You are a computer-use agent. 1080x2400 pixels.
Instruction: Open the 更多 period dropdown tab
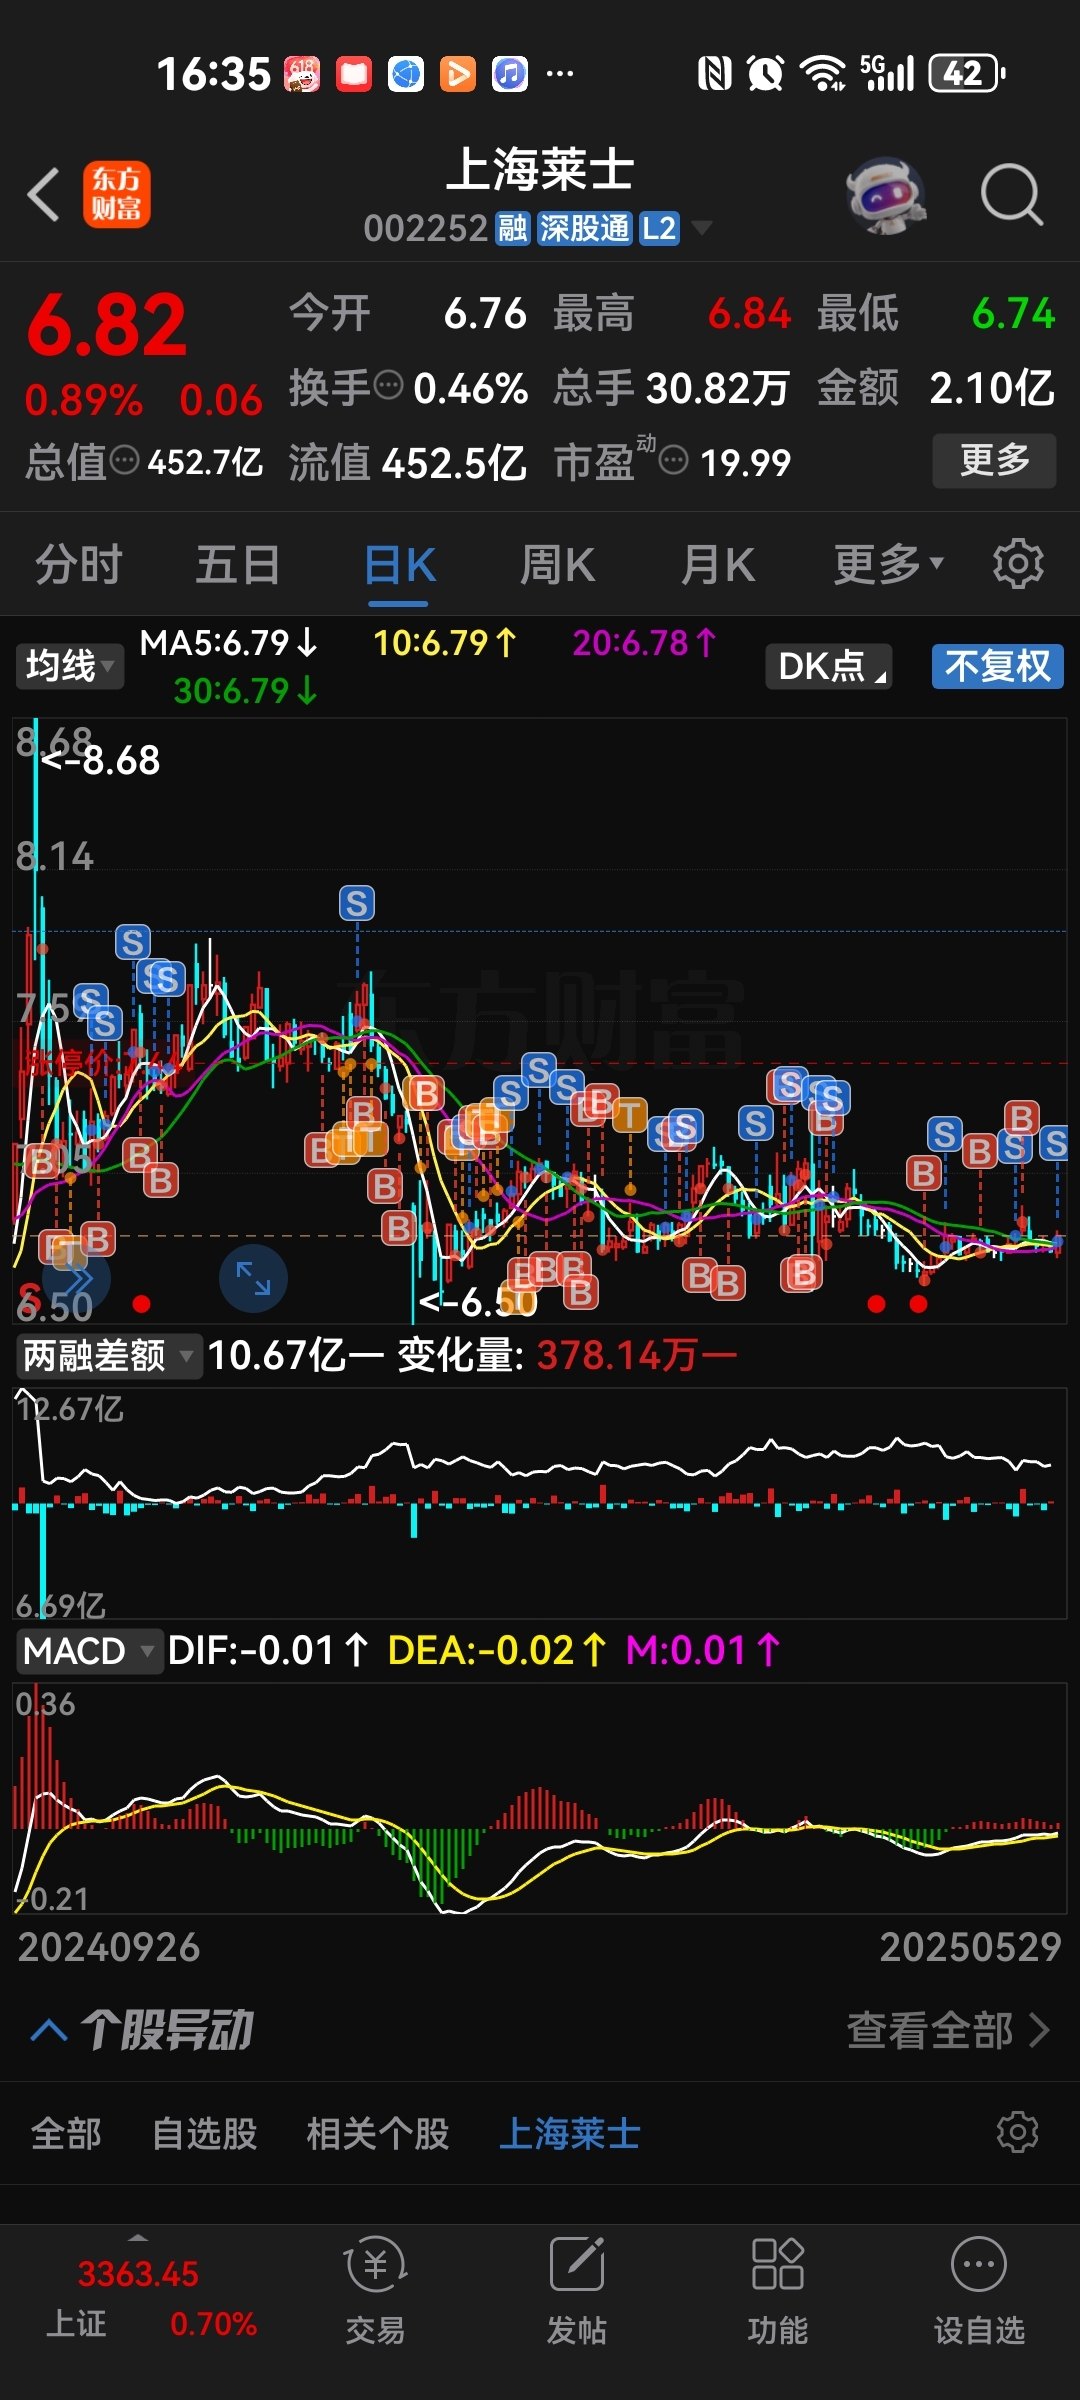tap(889, 564)
